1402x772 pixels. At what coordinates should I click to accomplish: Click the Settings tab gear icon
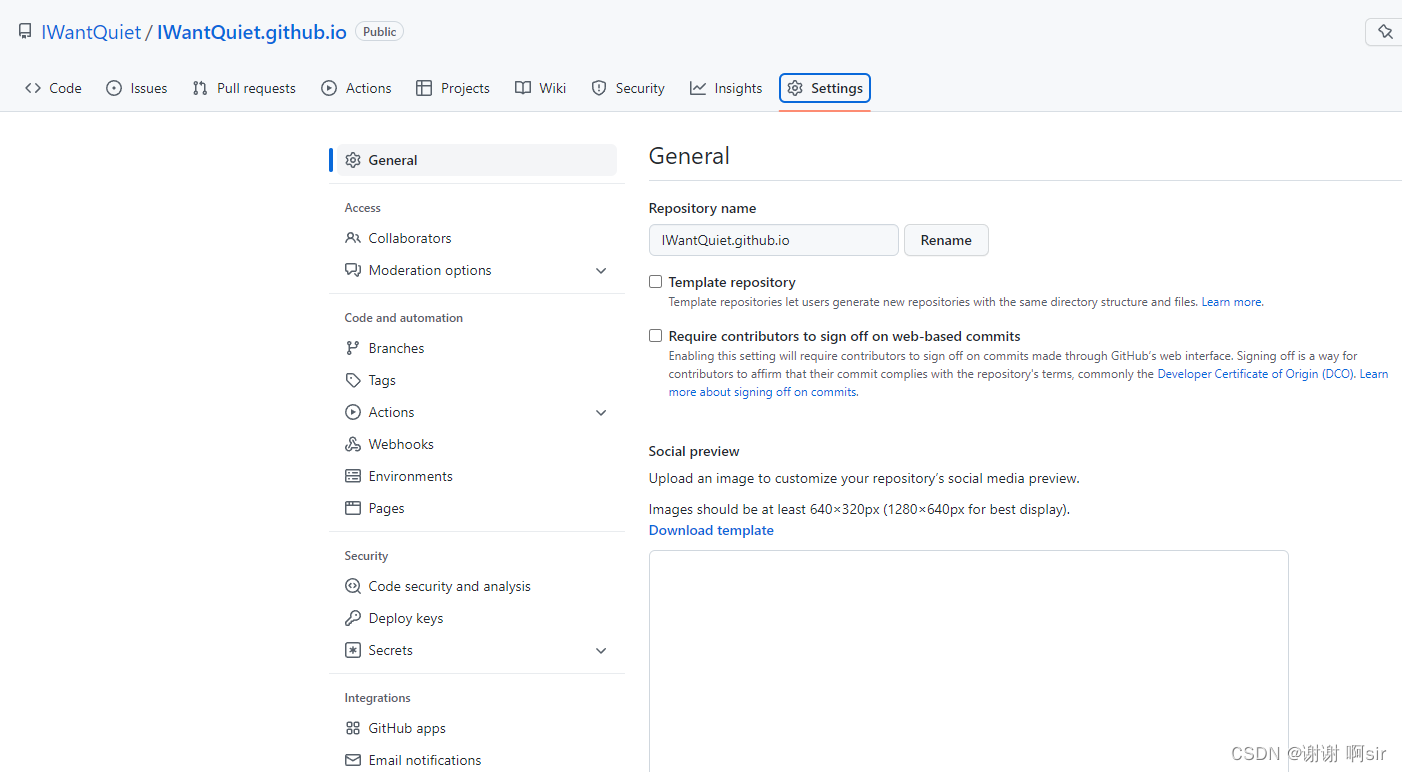795,88
